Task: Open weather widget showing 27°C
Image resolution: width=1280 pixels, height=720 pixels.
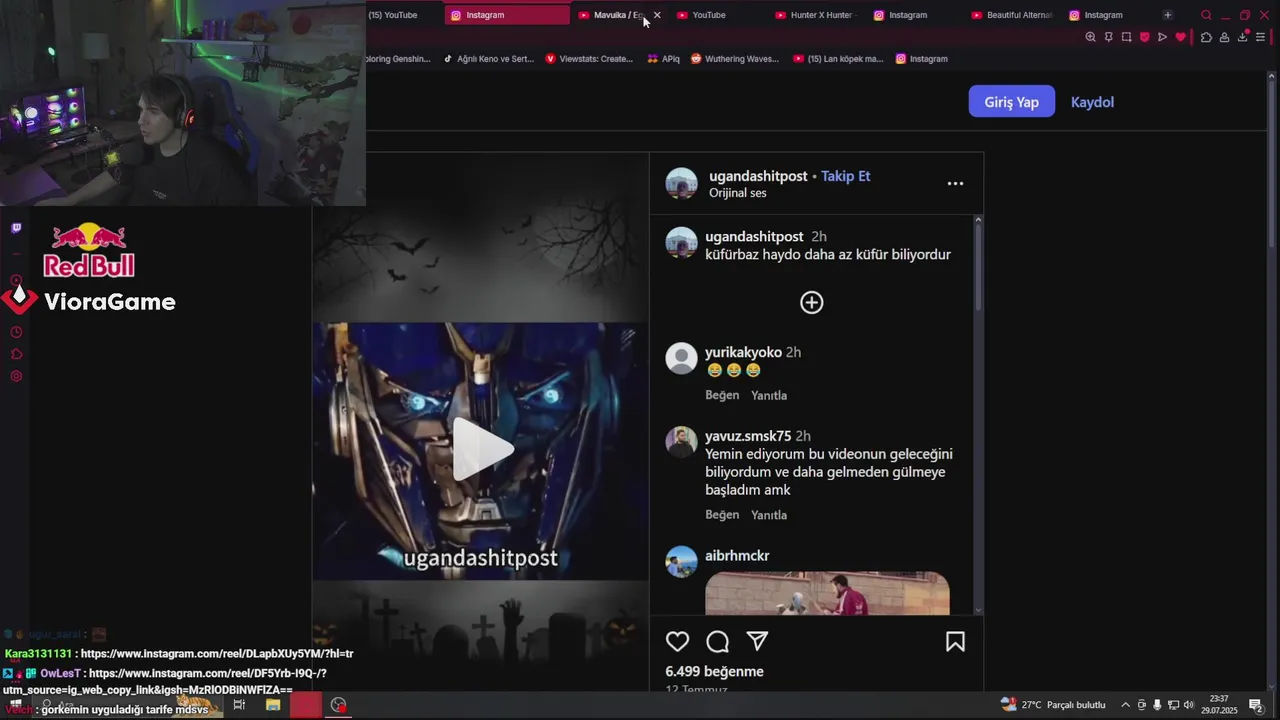Action: pyautogui.click(x=1053, y=705)
